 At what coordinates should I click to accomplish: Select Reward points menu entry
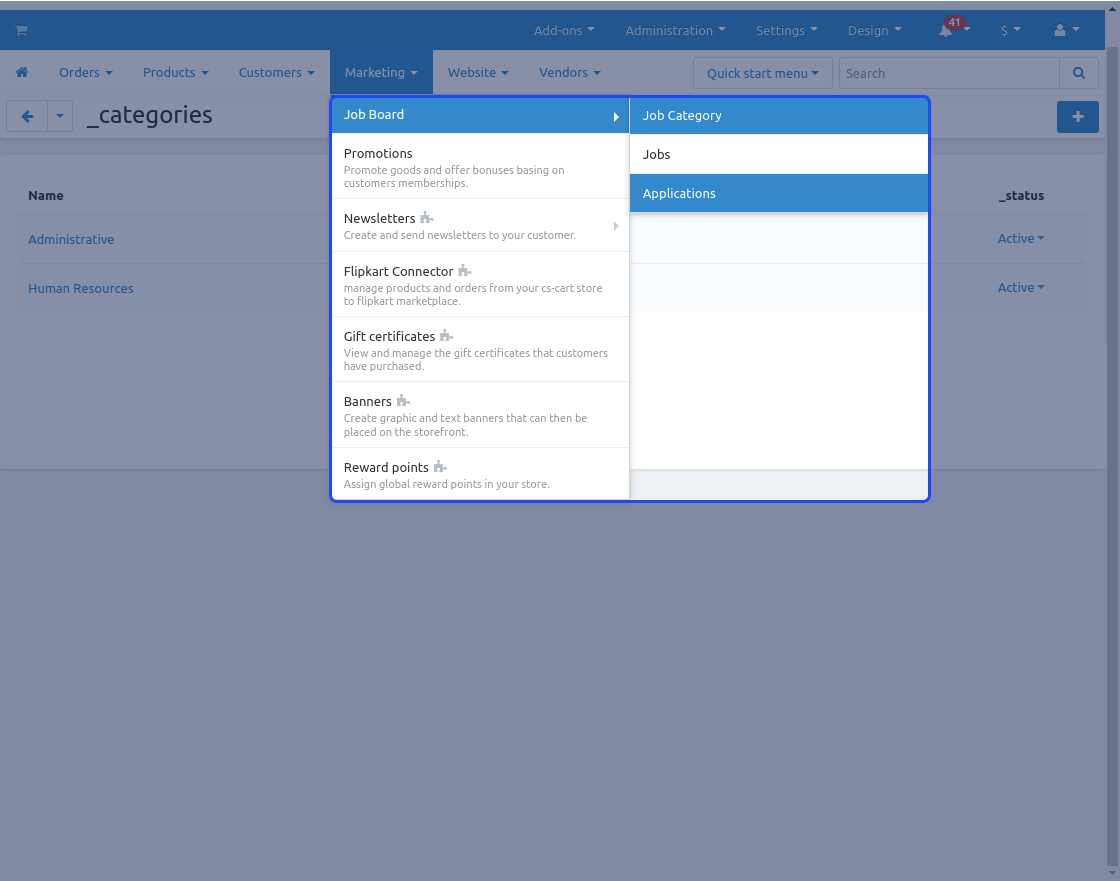480,474
